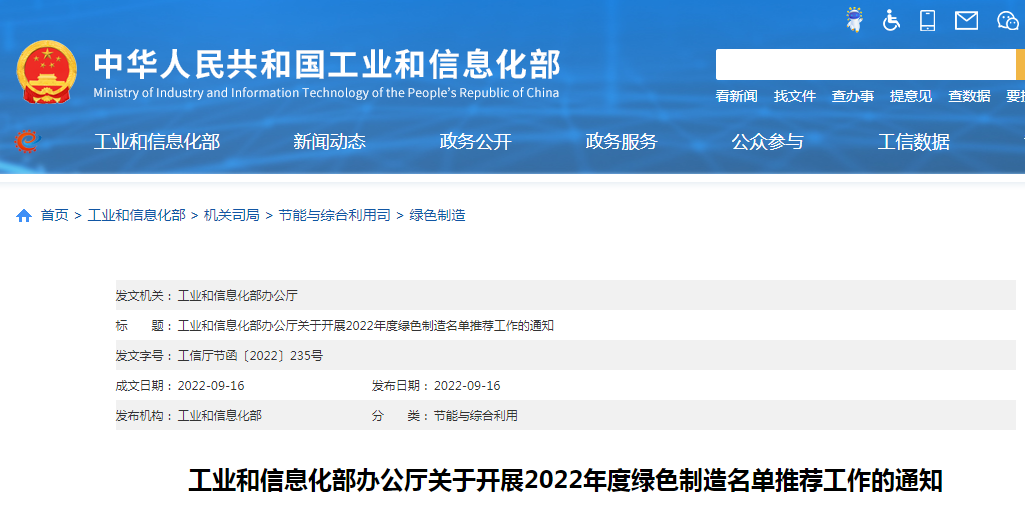Image resolution: width=1025 pixels, height=526 pixels.
Task: Open 工信数据 in the navigation bar
Action: [913, 142]
